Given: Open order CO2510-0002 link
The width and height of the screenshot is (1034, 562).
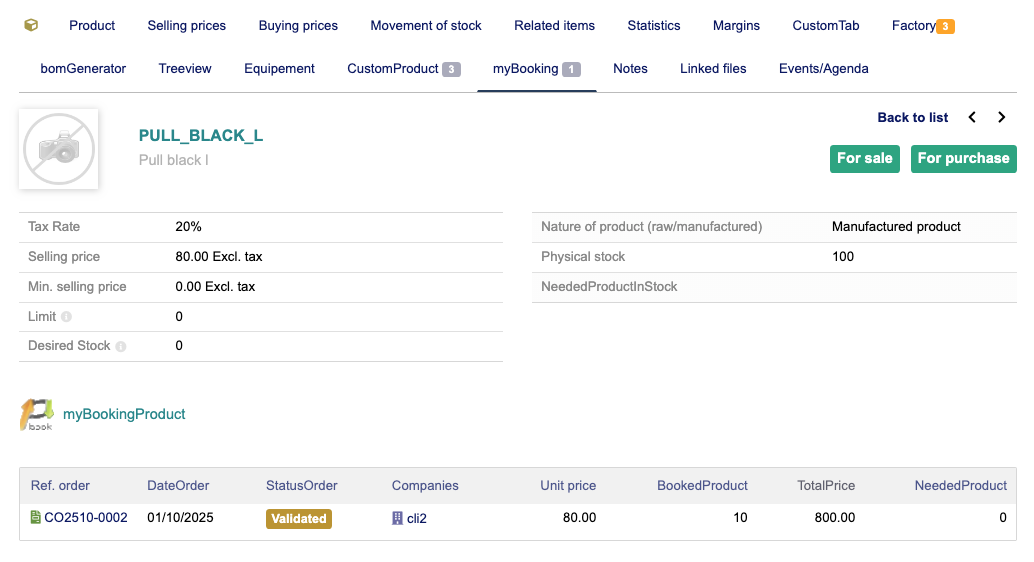Looking at the screenshot, I should click(86, 518).
